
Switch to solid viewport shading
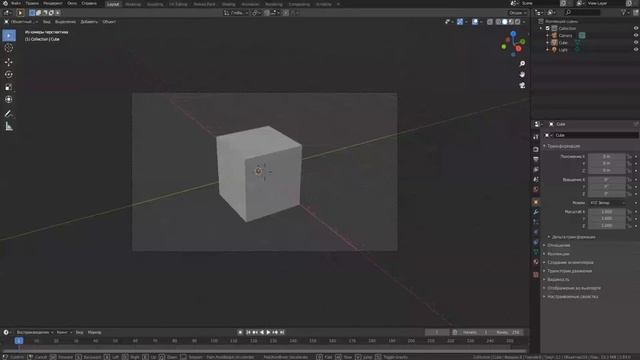[505, 22]
